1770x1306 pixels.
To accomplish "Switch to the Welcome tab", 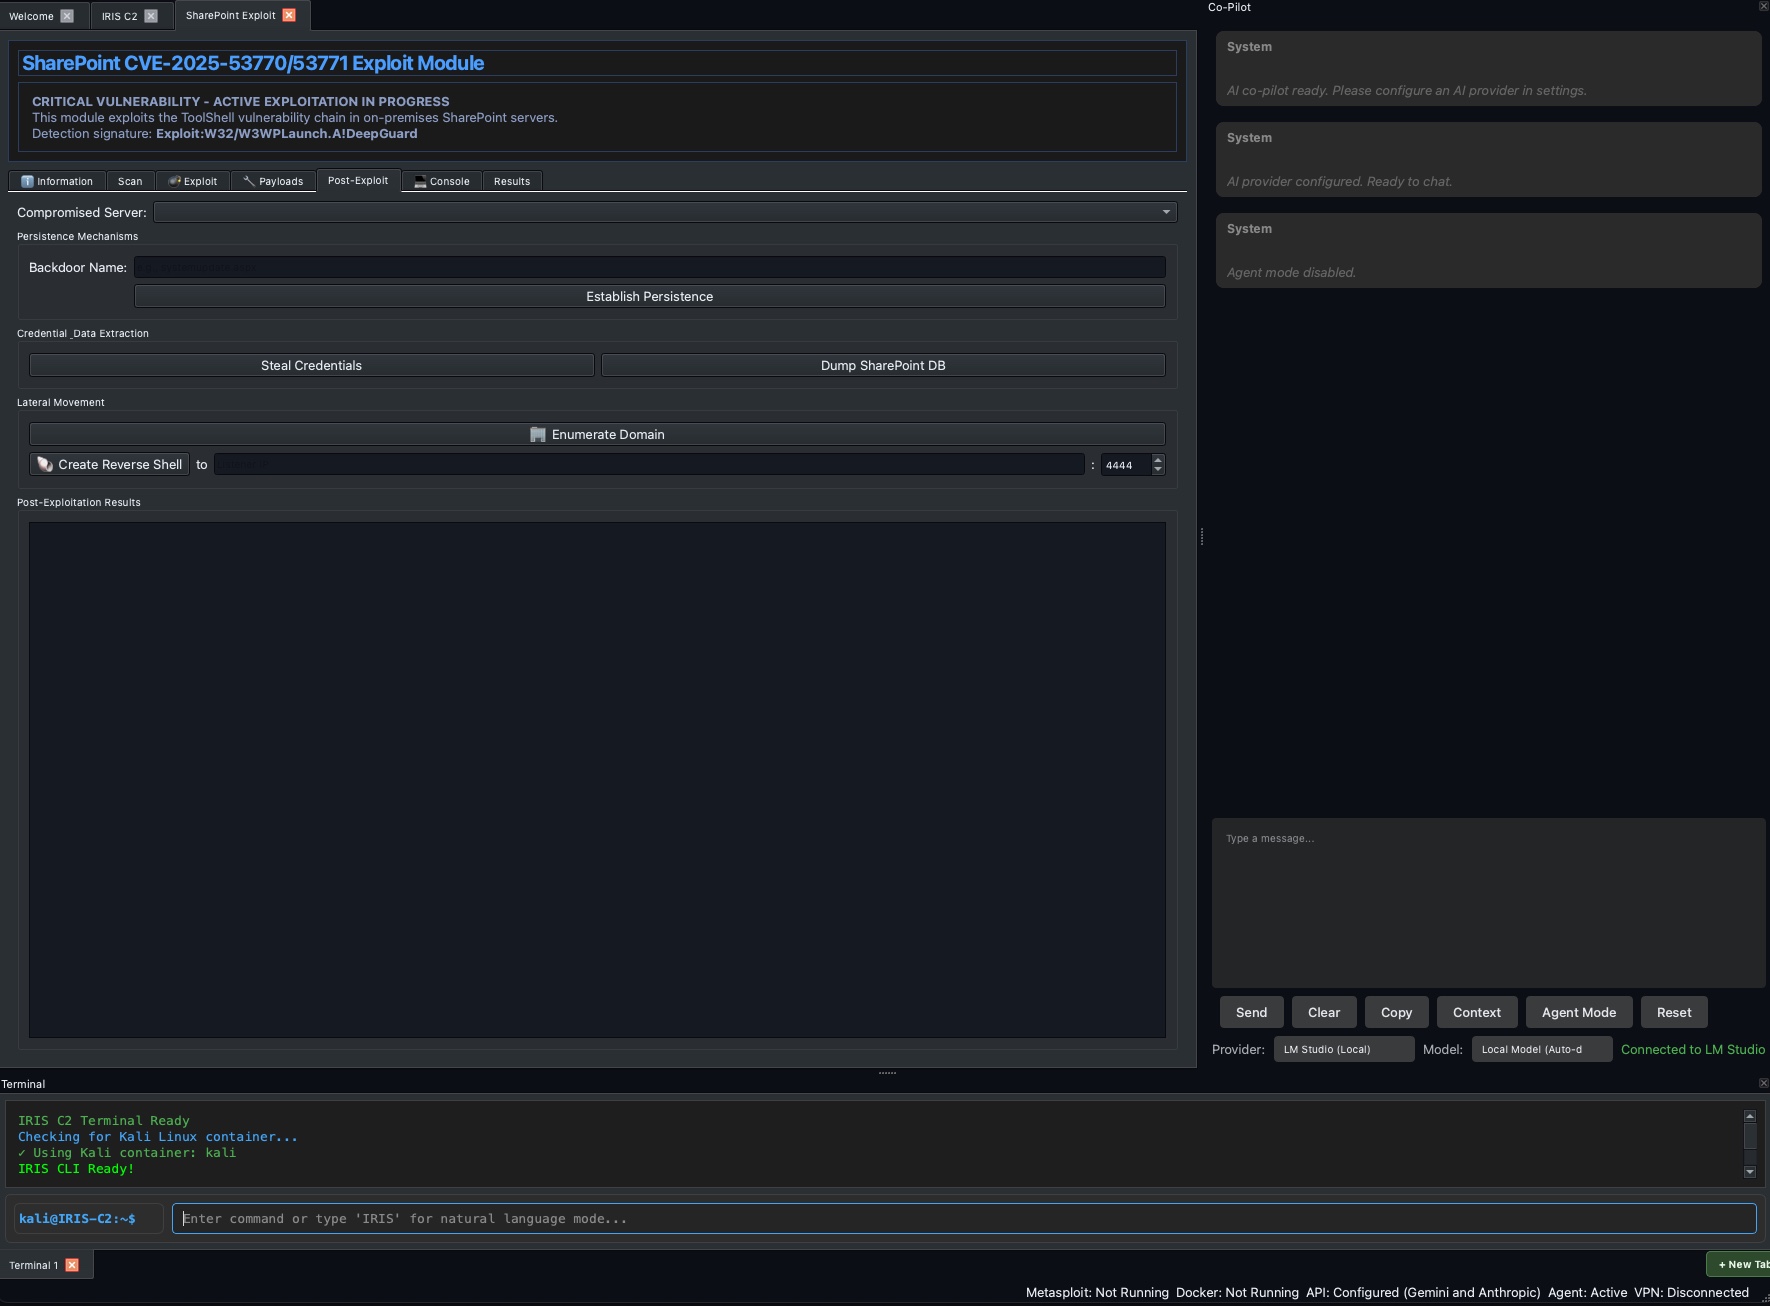I will [31, 16].
